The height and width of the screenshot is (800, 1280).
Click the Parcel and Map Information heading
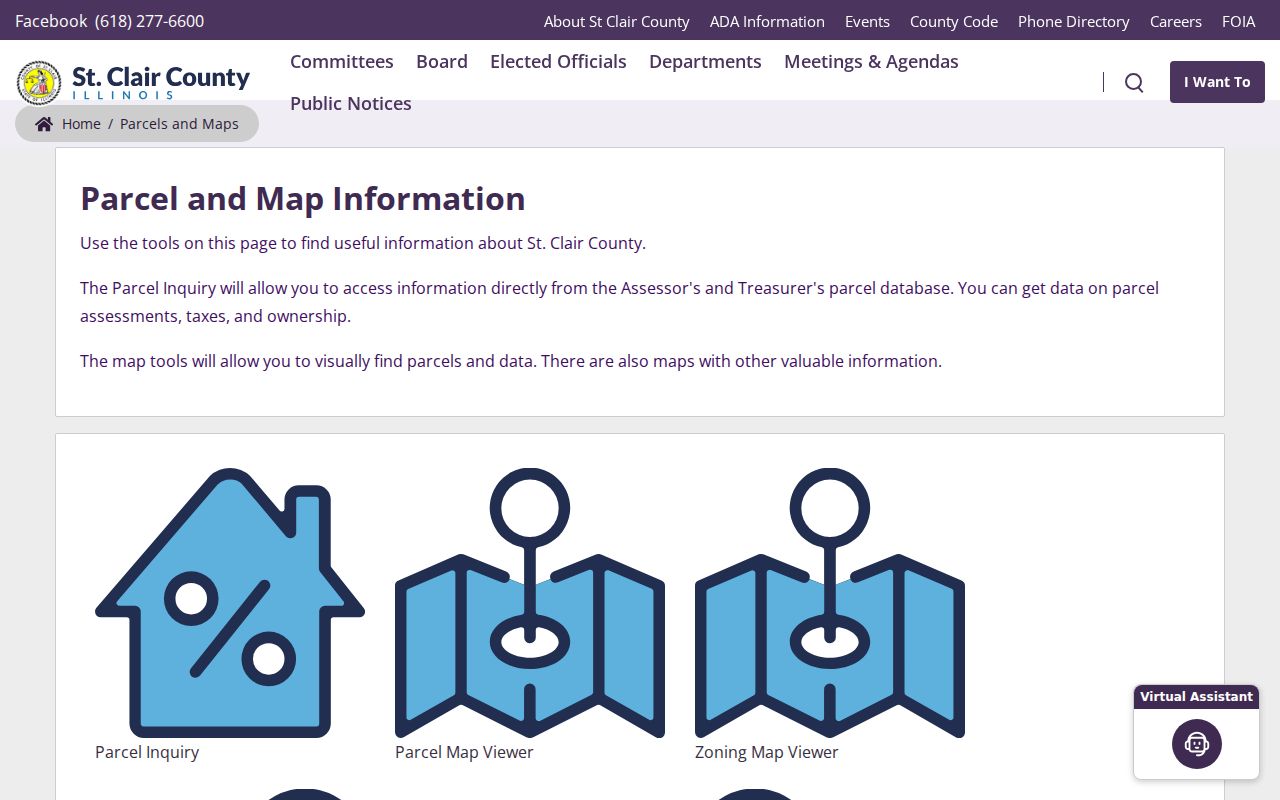point(303,198)
